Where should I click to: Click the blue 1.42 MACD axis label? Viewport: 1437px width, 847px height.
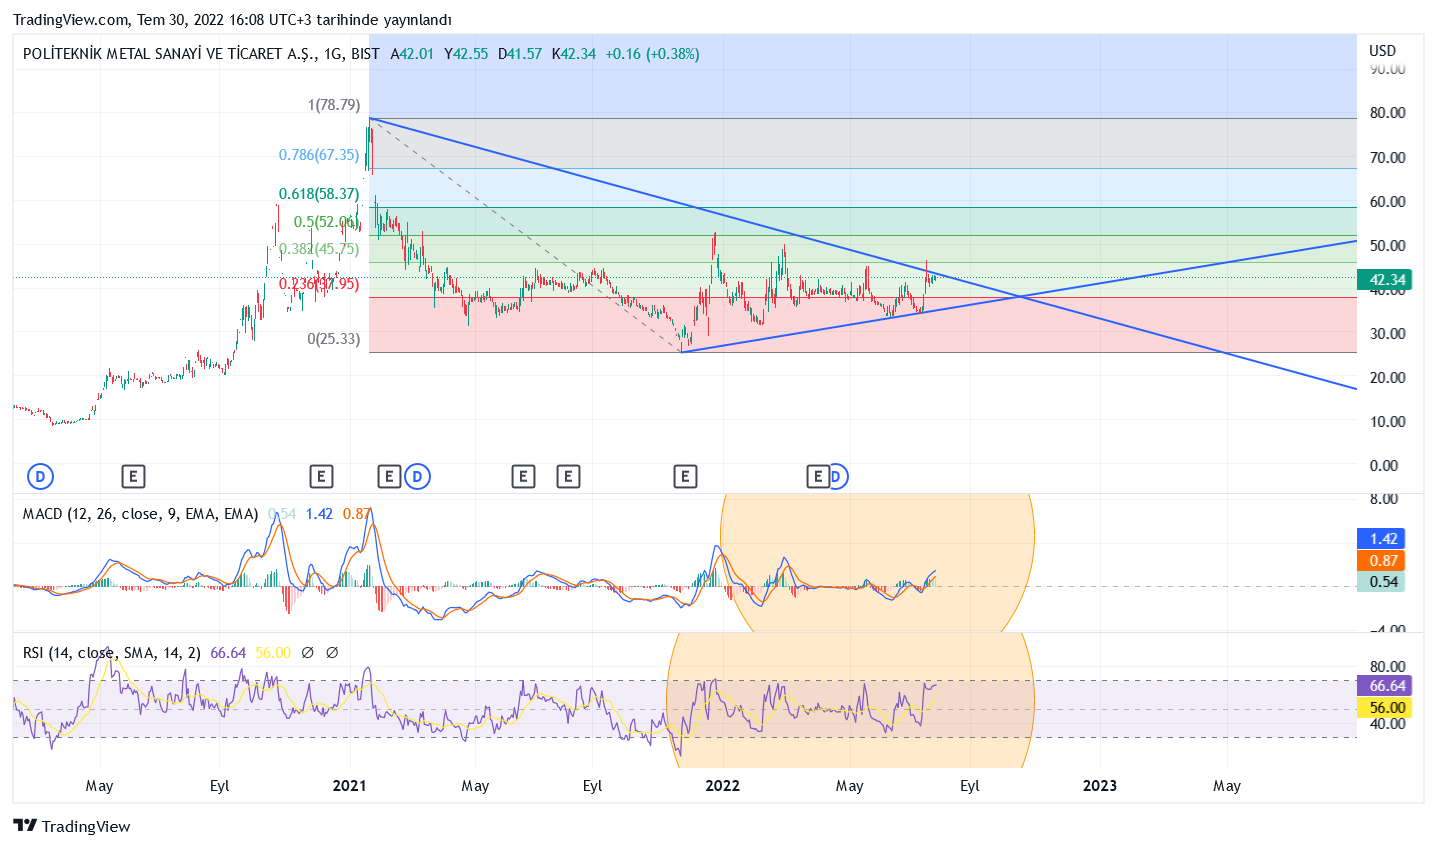click(x=1382, y=539)
